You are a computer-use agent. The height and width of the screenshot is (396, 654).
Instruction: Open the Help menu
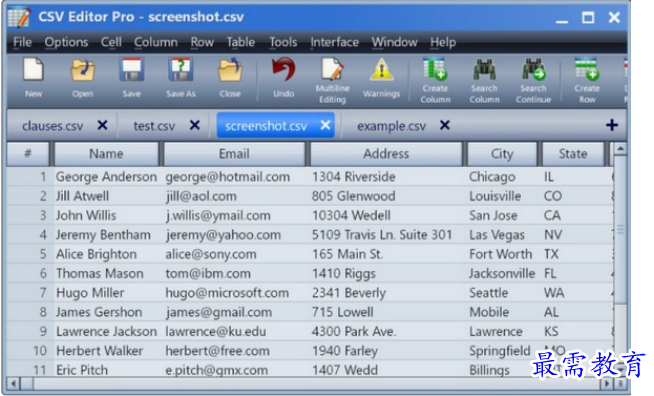(443, 42)
